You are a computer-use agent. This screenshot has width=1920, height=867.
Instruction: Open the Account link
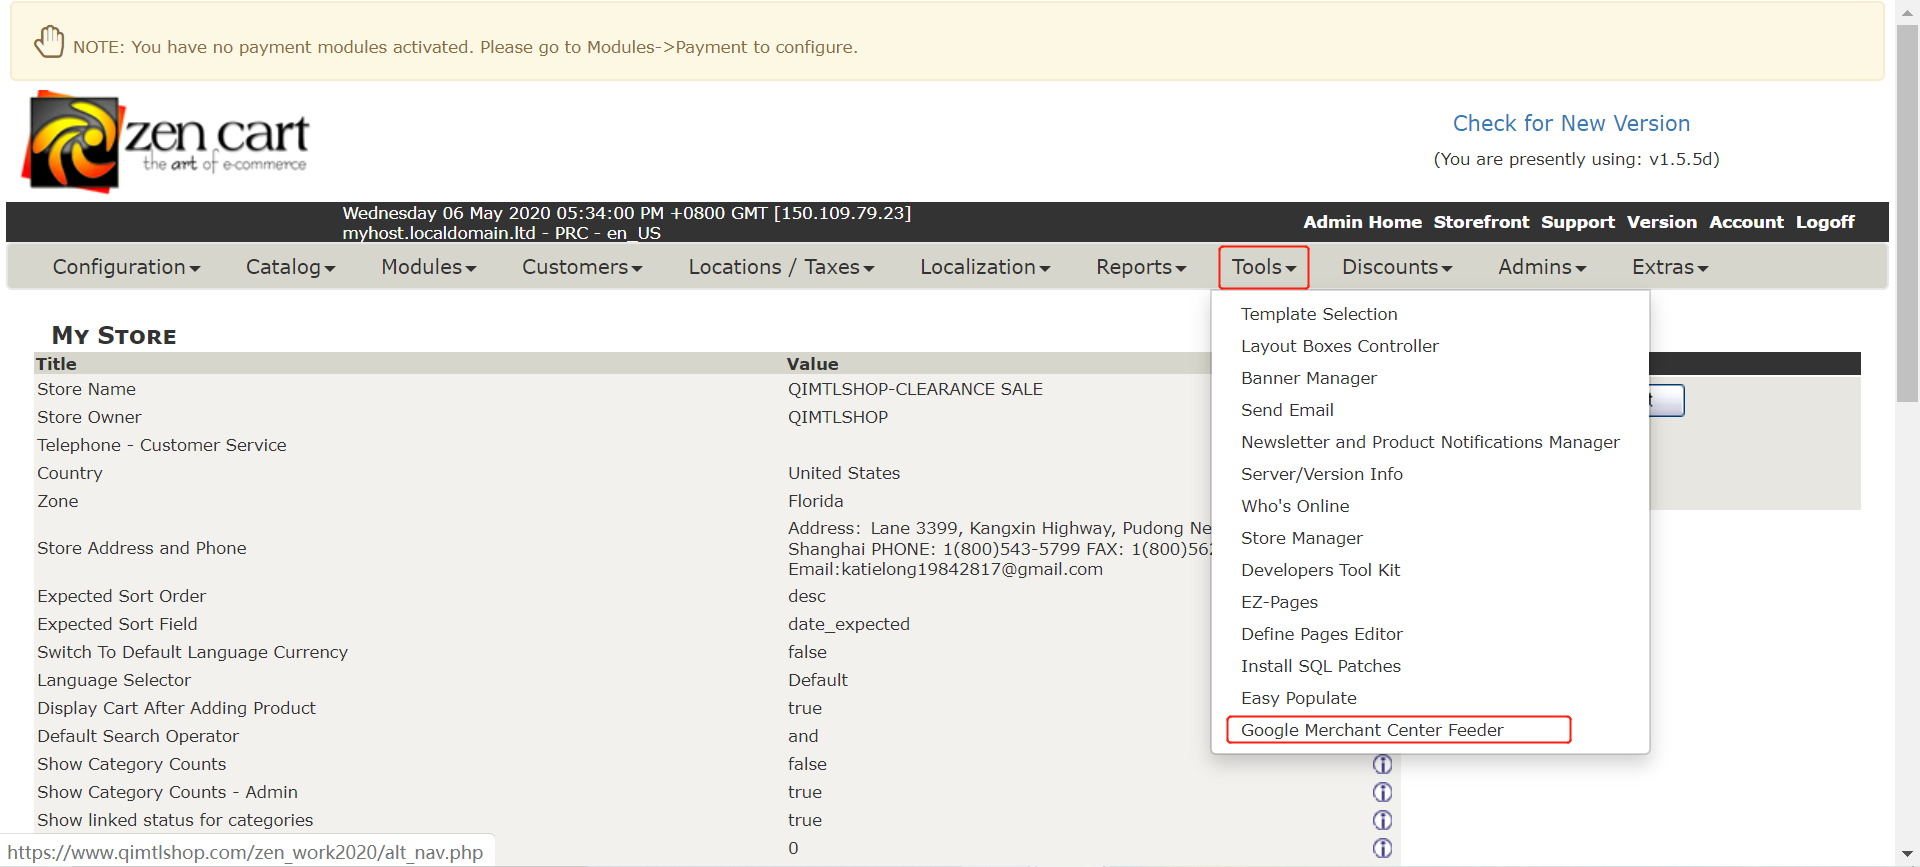[x=1746, y=222]
